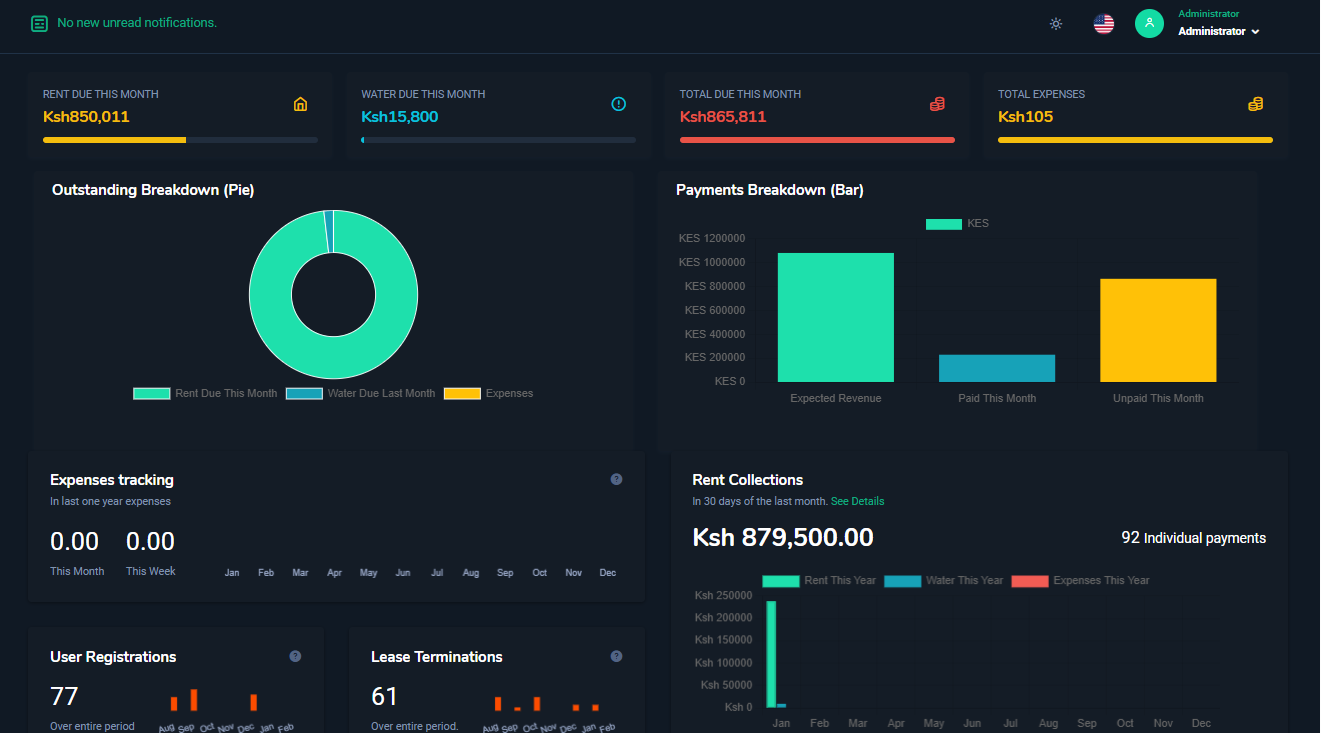The height and width of the screenshot is (733, 1321).
Task: Click the Ksh105 total expenses amount
Action: click(x=1025, y=116)
